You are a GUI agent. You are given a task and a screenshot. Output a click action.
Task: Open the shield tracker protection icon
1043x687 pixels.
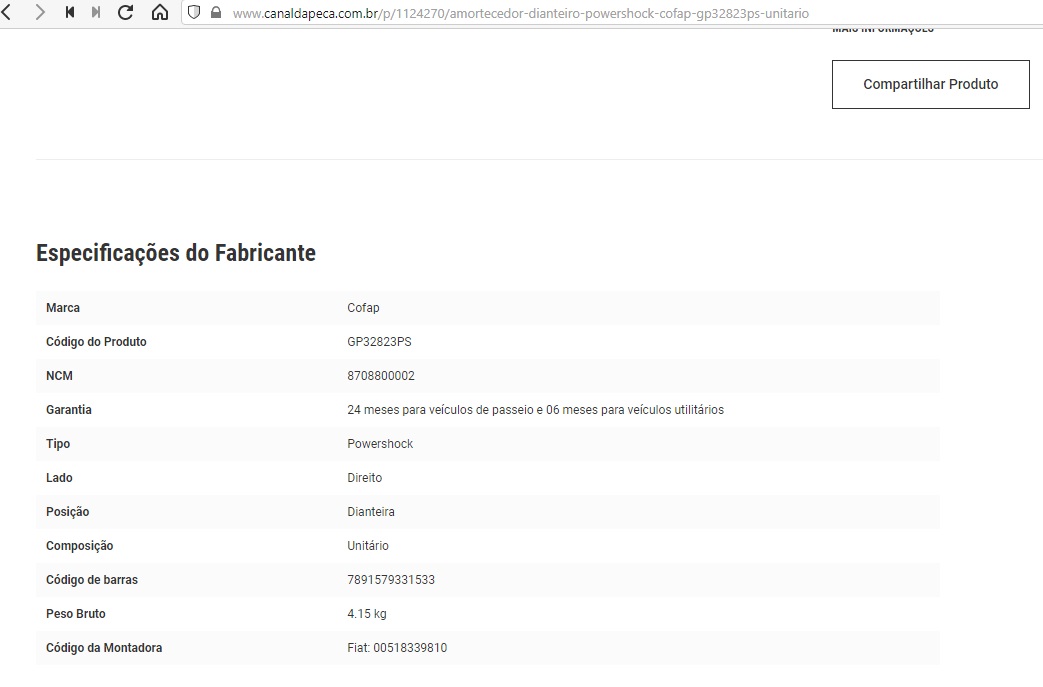point(194,13)
